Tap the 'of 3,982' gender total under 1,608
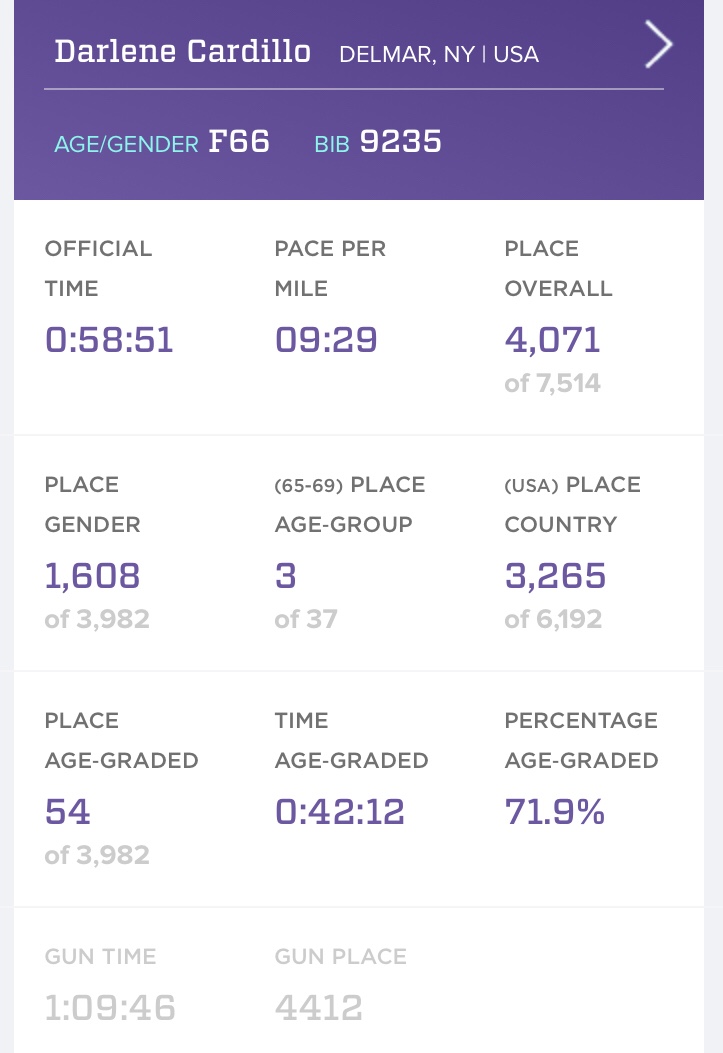This screenshot has width=723, height=1053. [x=97, y=619]
